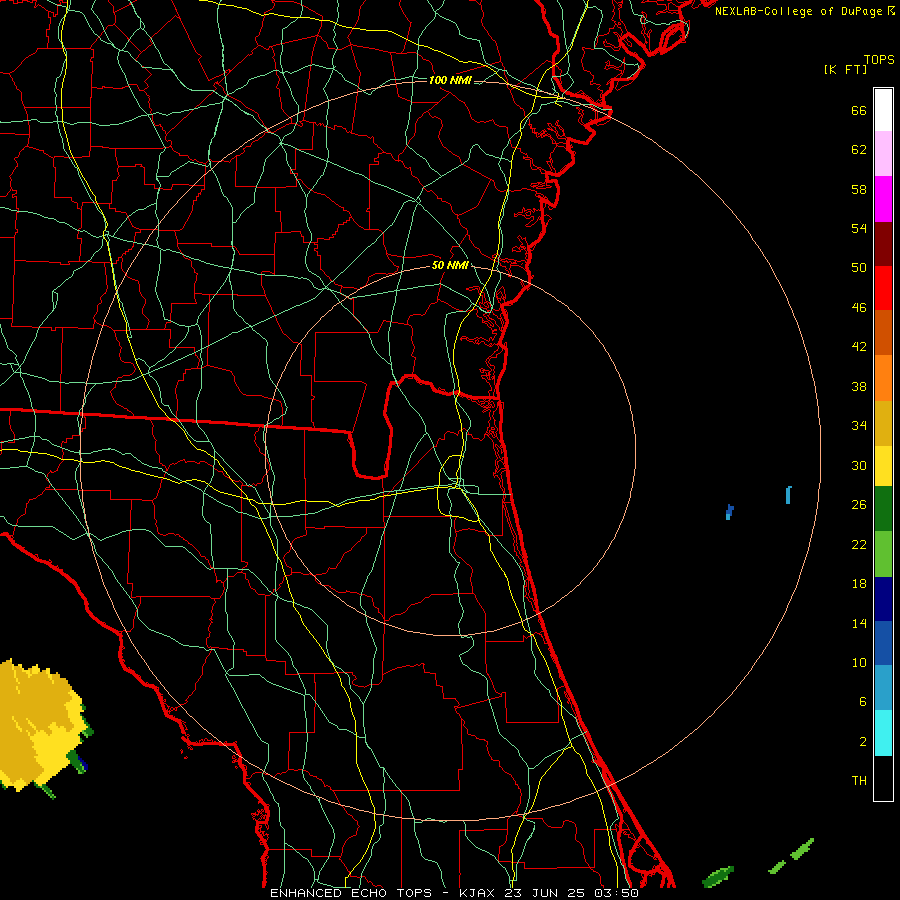Click the '[K FT]' units label
This screenshot has height=900, width=900.
[x=845, y=69]
